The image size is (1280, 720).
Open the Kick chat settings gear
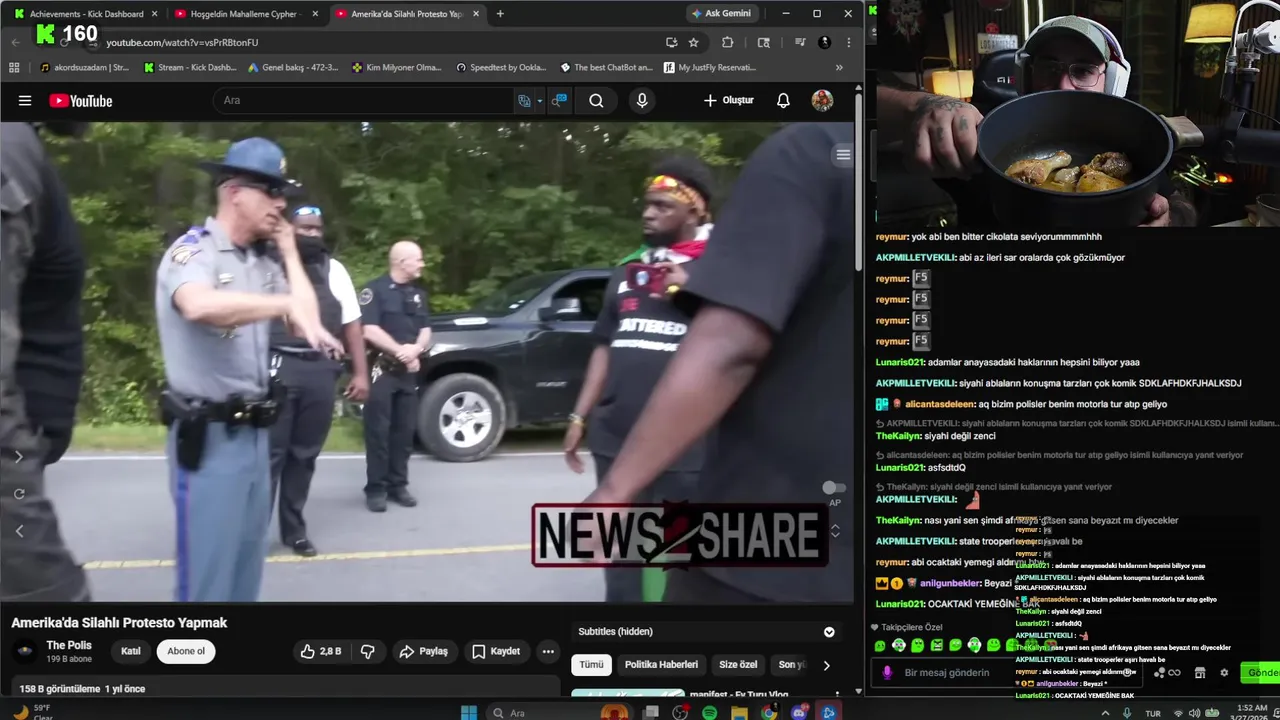point(1224,673)
